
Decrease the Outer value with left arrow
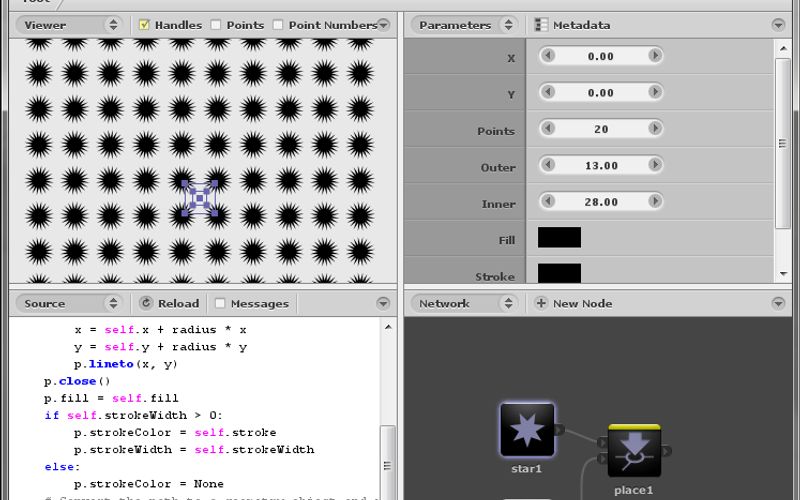coord(548,165)
